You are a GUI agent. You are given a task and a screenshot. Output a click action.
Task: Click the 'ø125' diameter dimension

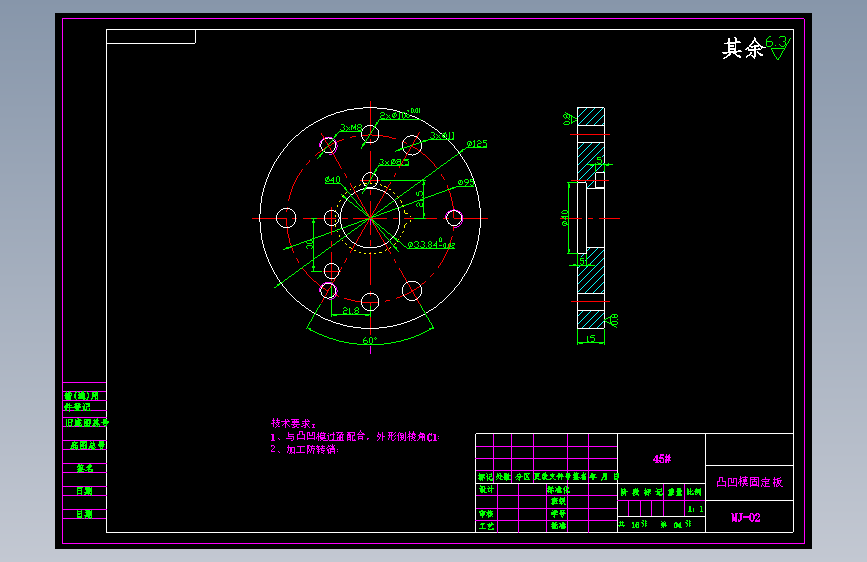point(477,144)
